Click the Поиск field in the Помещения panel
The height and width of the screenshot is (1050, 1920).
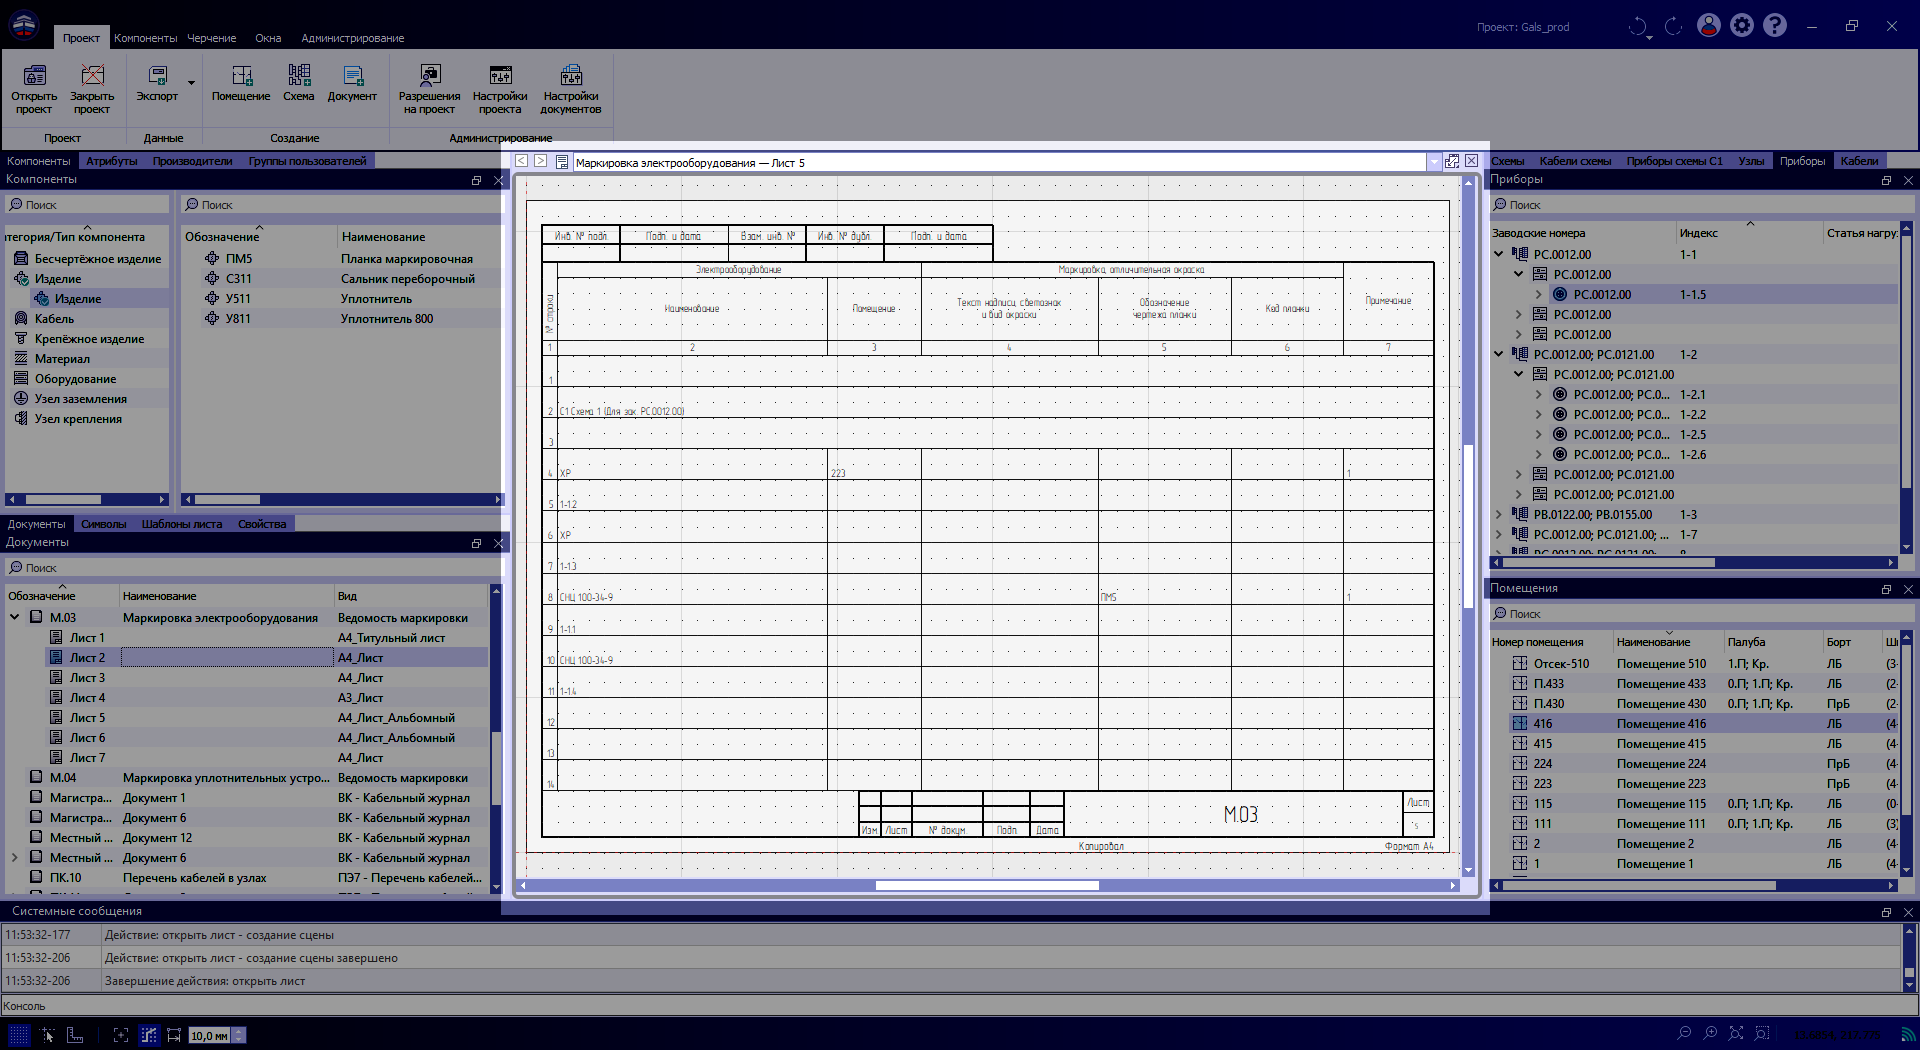1600,613
